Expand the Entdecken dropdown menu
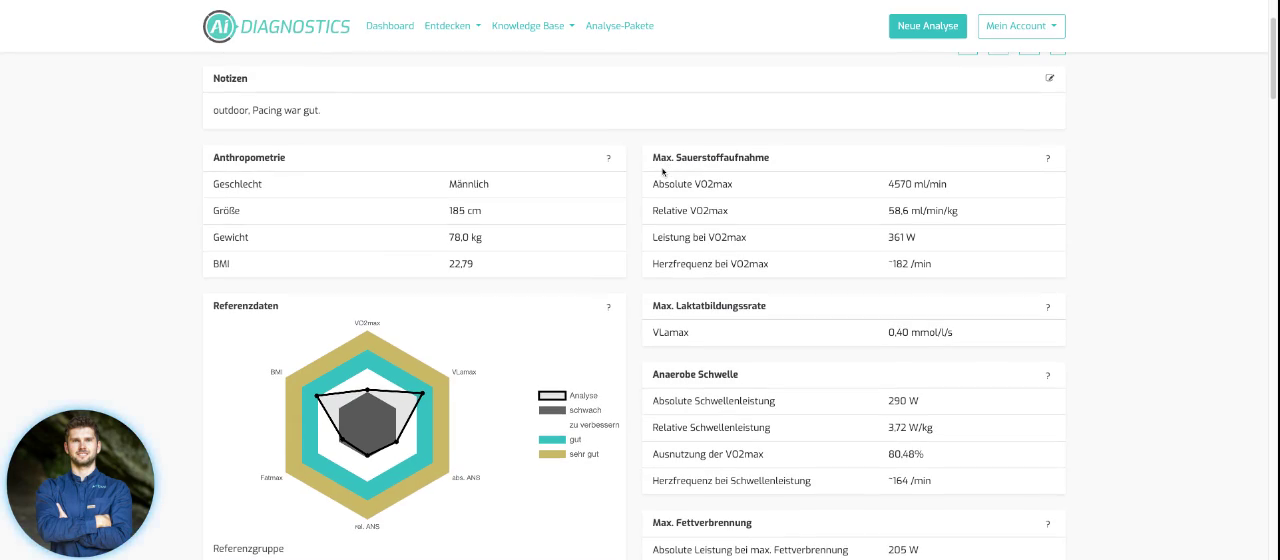 (452, 26)
